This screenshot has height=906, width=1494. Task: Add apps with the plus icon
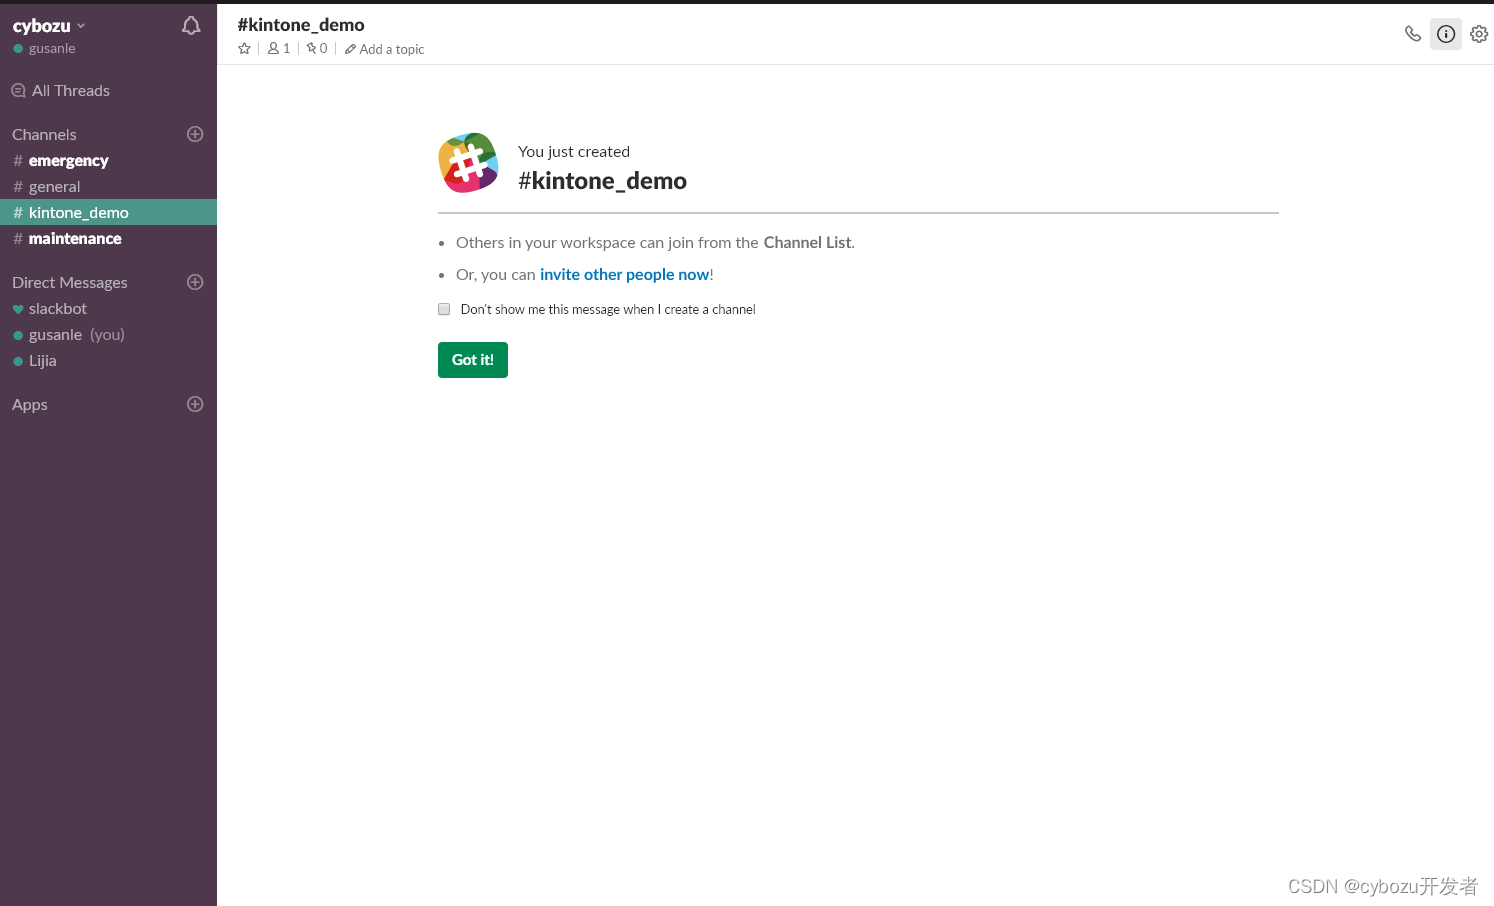(x=195, y=404)
